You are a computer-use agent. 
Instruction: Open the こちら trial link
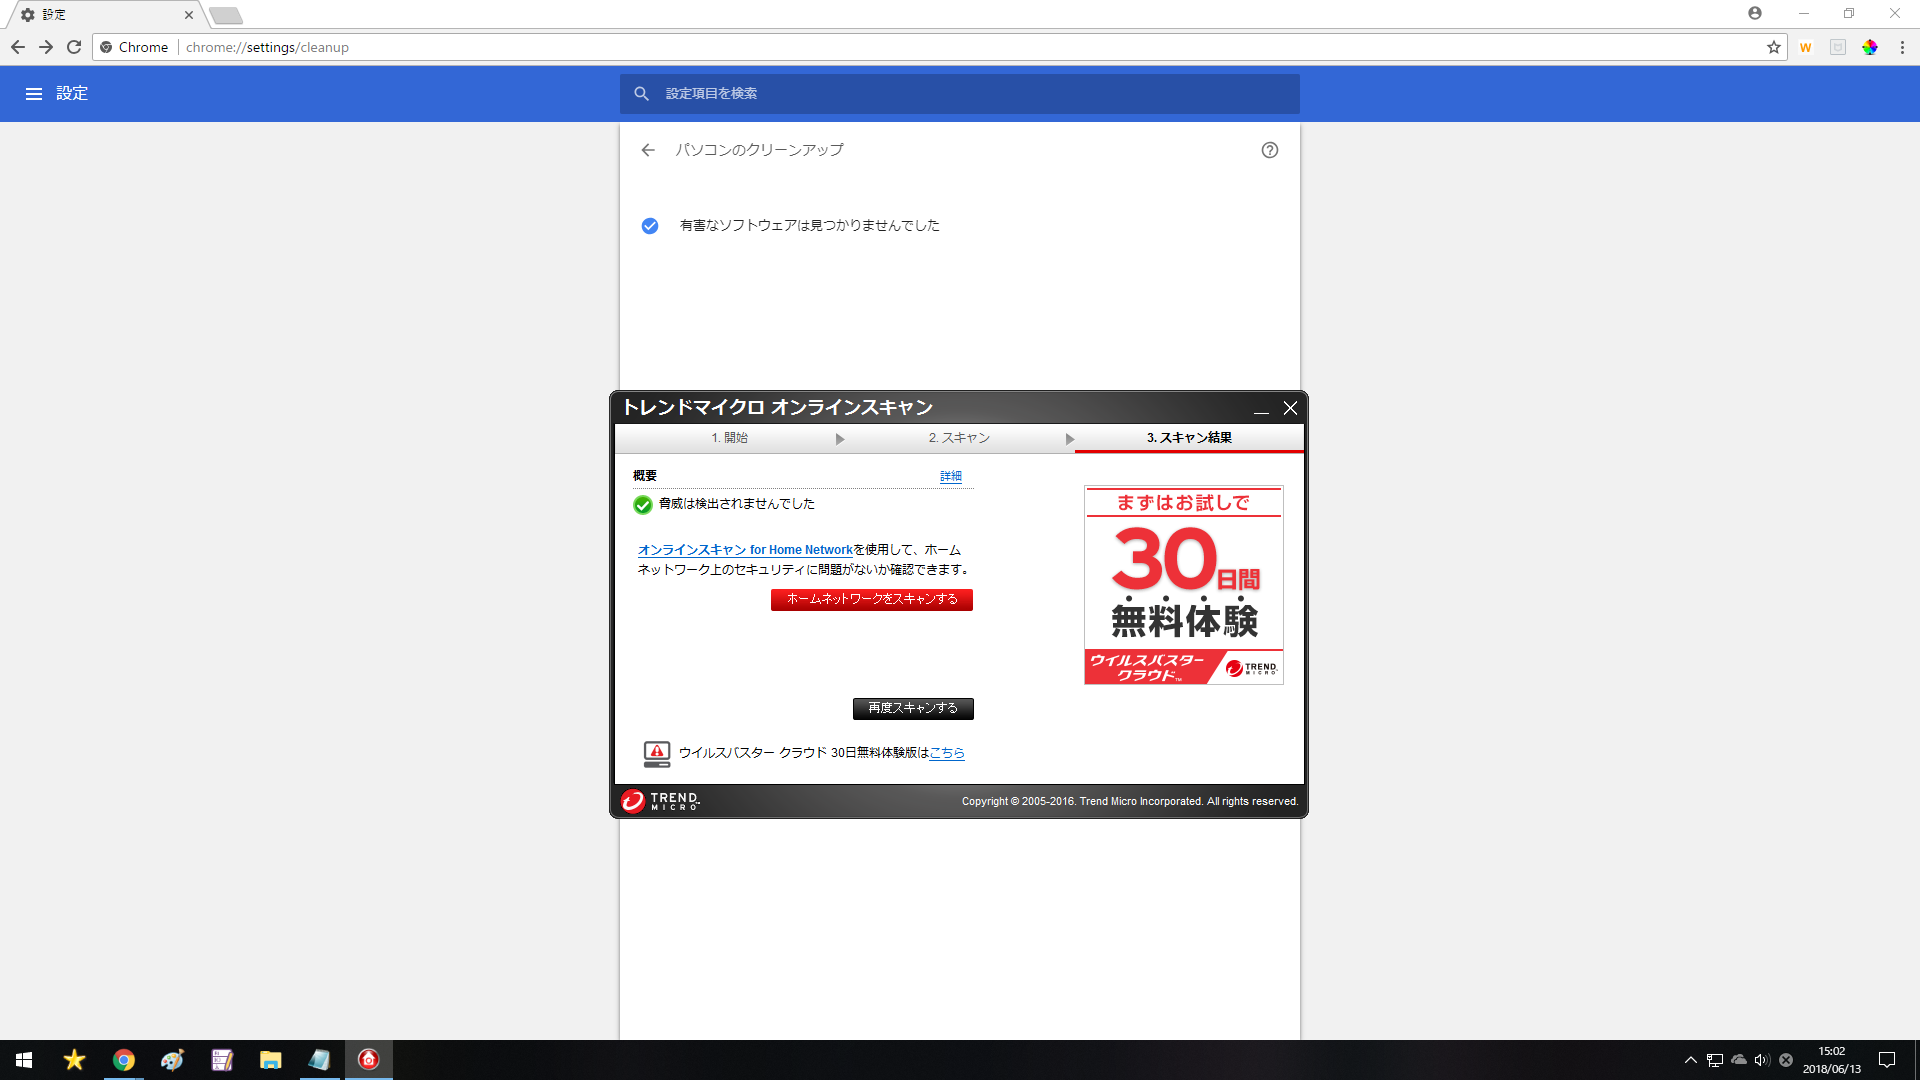947,753
